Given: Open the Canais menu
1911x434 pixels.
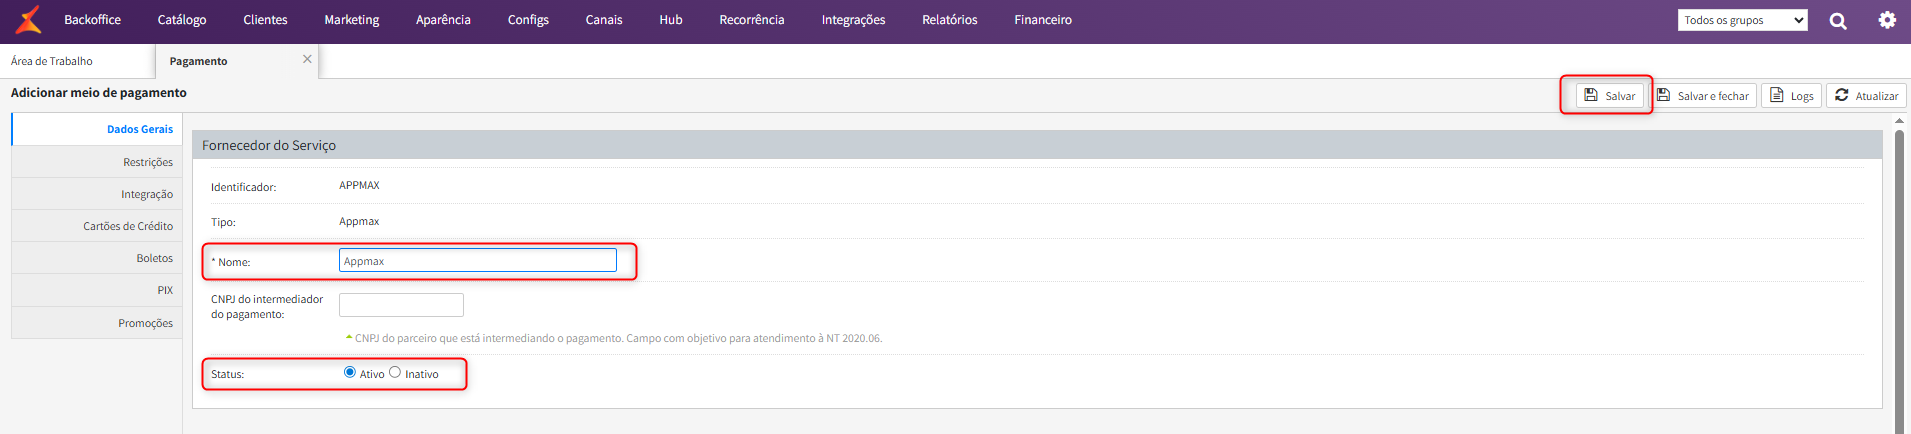Looking at the screenshot, I should tap(604, 20).
